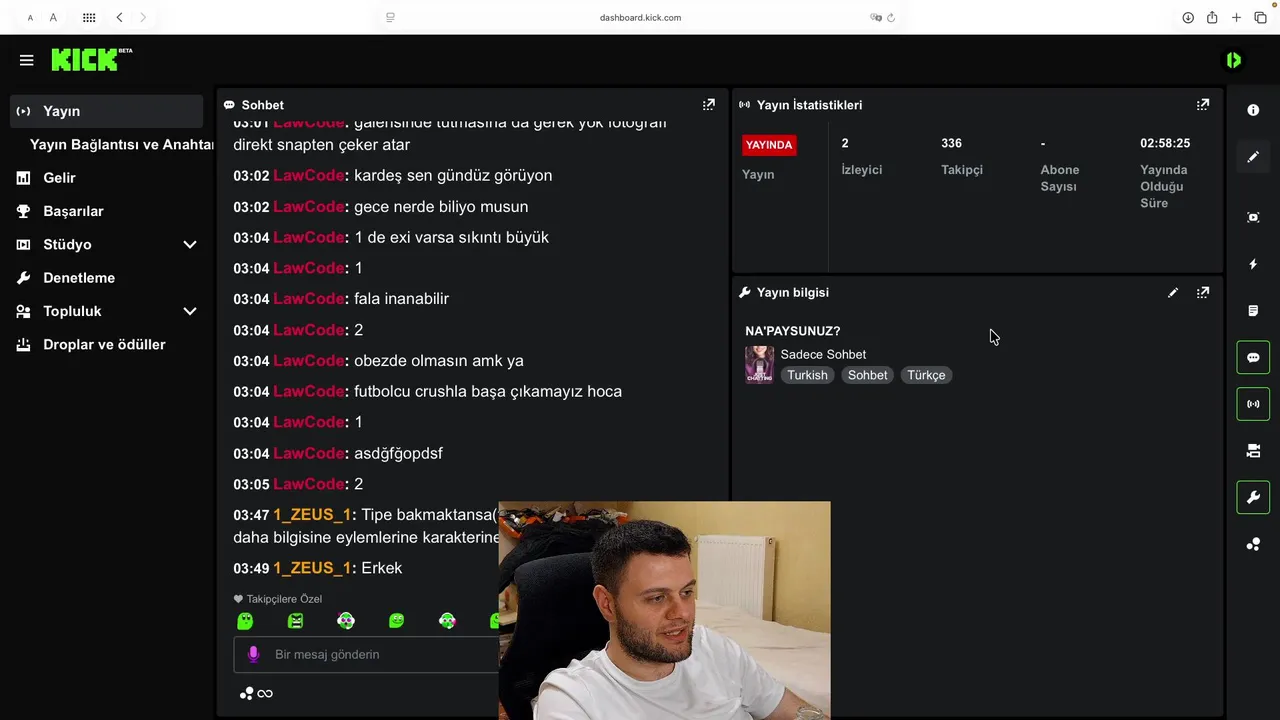Click the lightning bolt icon in right sidebar

(x=1253, y=264)
